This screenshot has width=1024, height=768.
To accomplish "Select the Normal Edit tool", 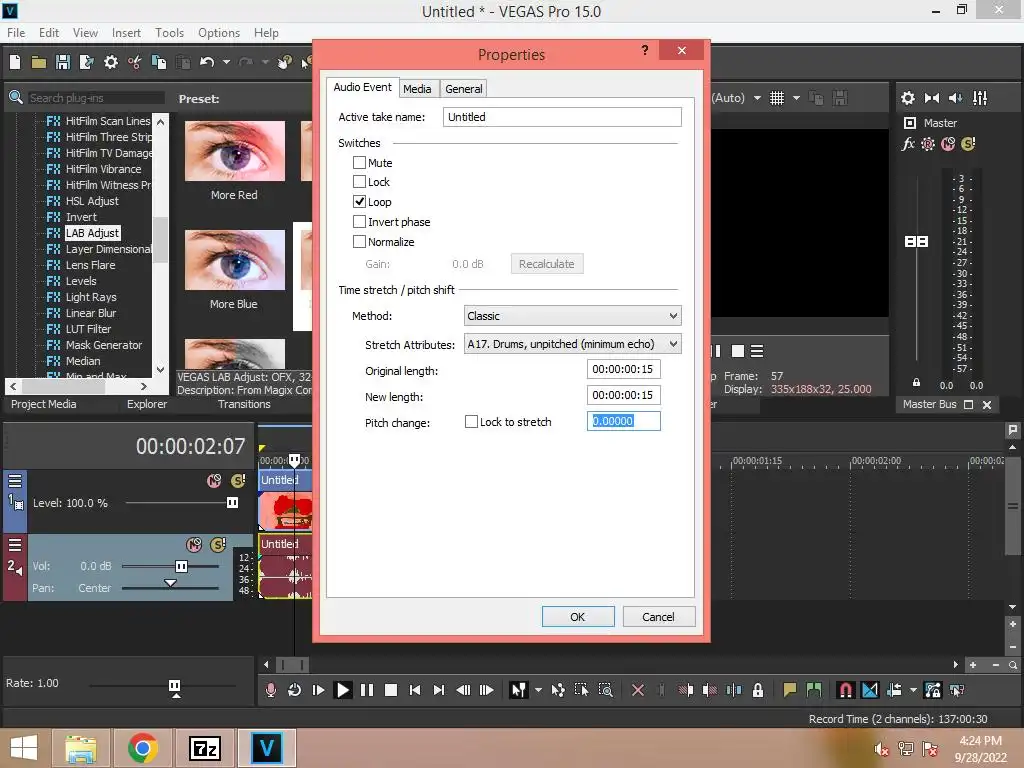I will (x=519, y=690).
